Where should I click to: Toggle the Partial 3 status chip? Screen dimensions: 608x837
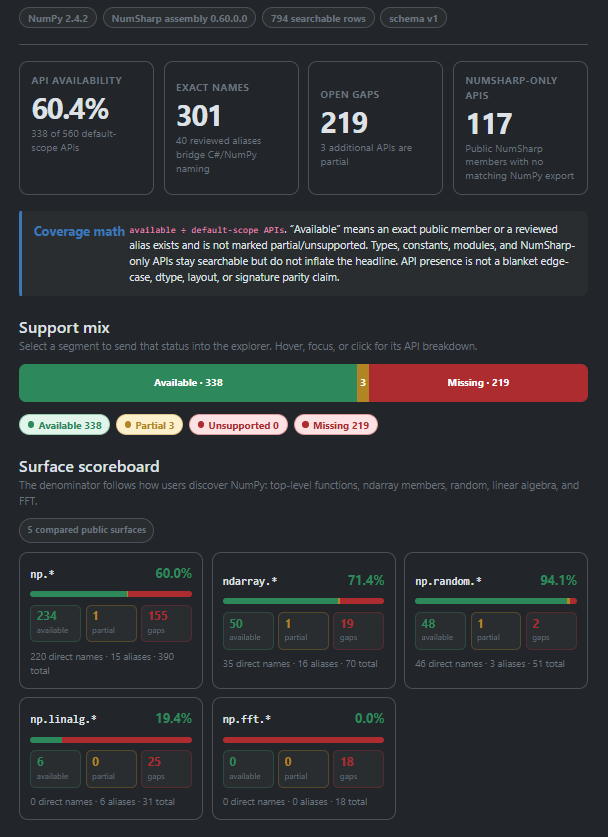pyautogui.click(x=149, y=425)
